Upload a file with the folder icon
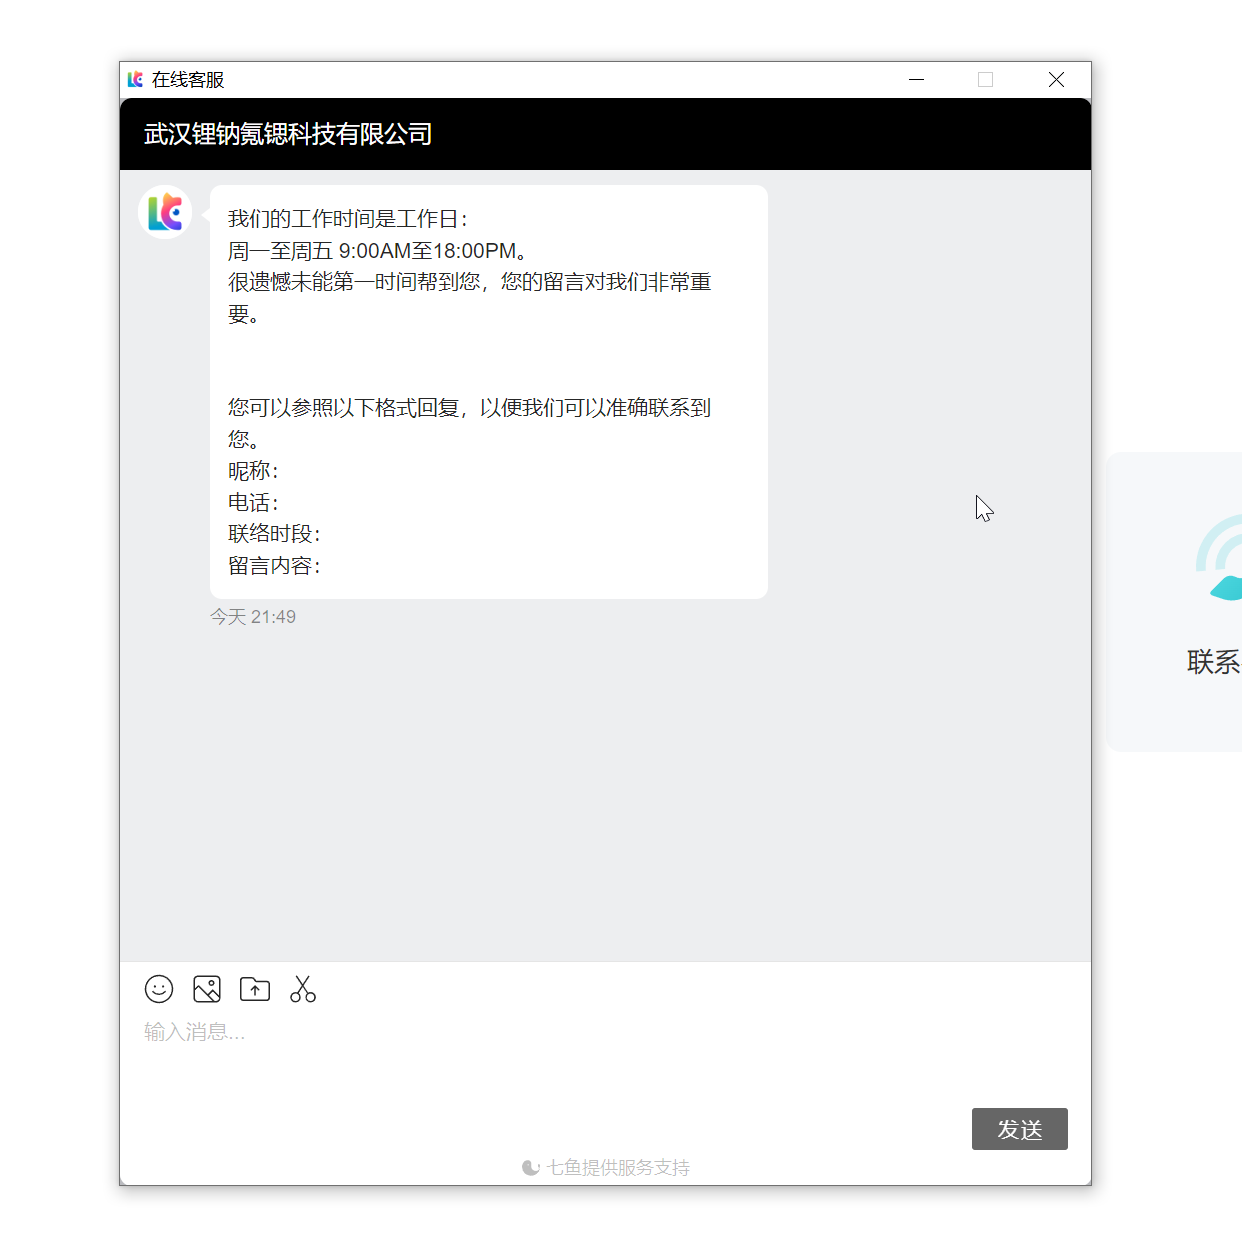The height and width of the screenshot is (1252, 1242). pos(255,989)
